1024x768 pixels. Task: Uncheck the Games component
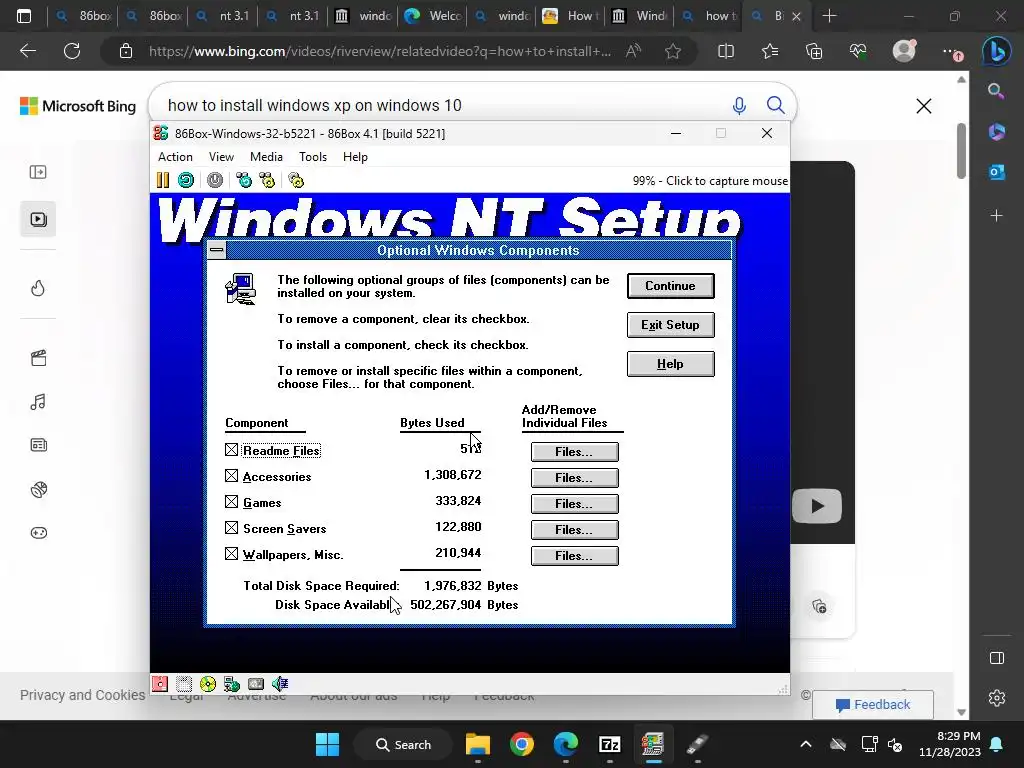click(x=231, y=502)
